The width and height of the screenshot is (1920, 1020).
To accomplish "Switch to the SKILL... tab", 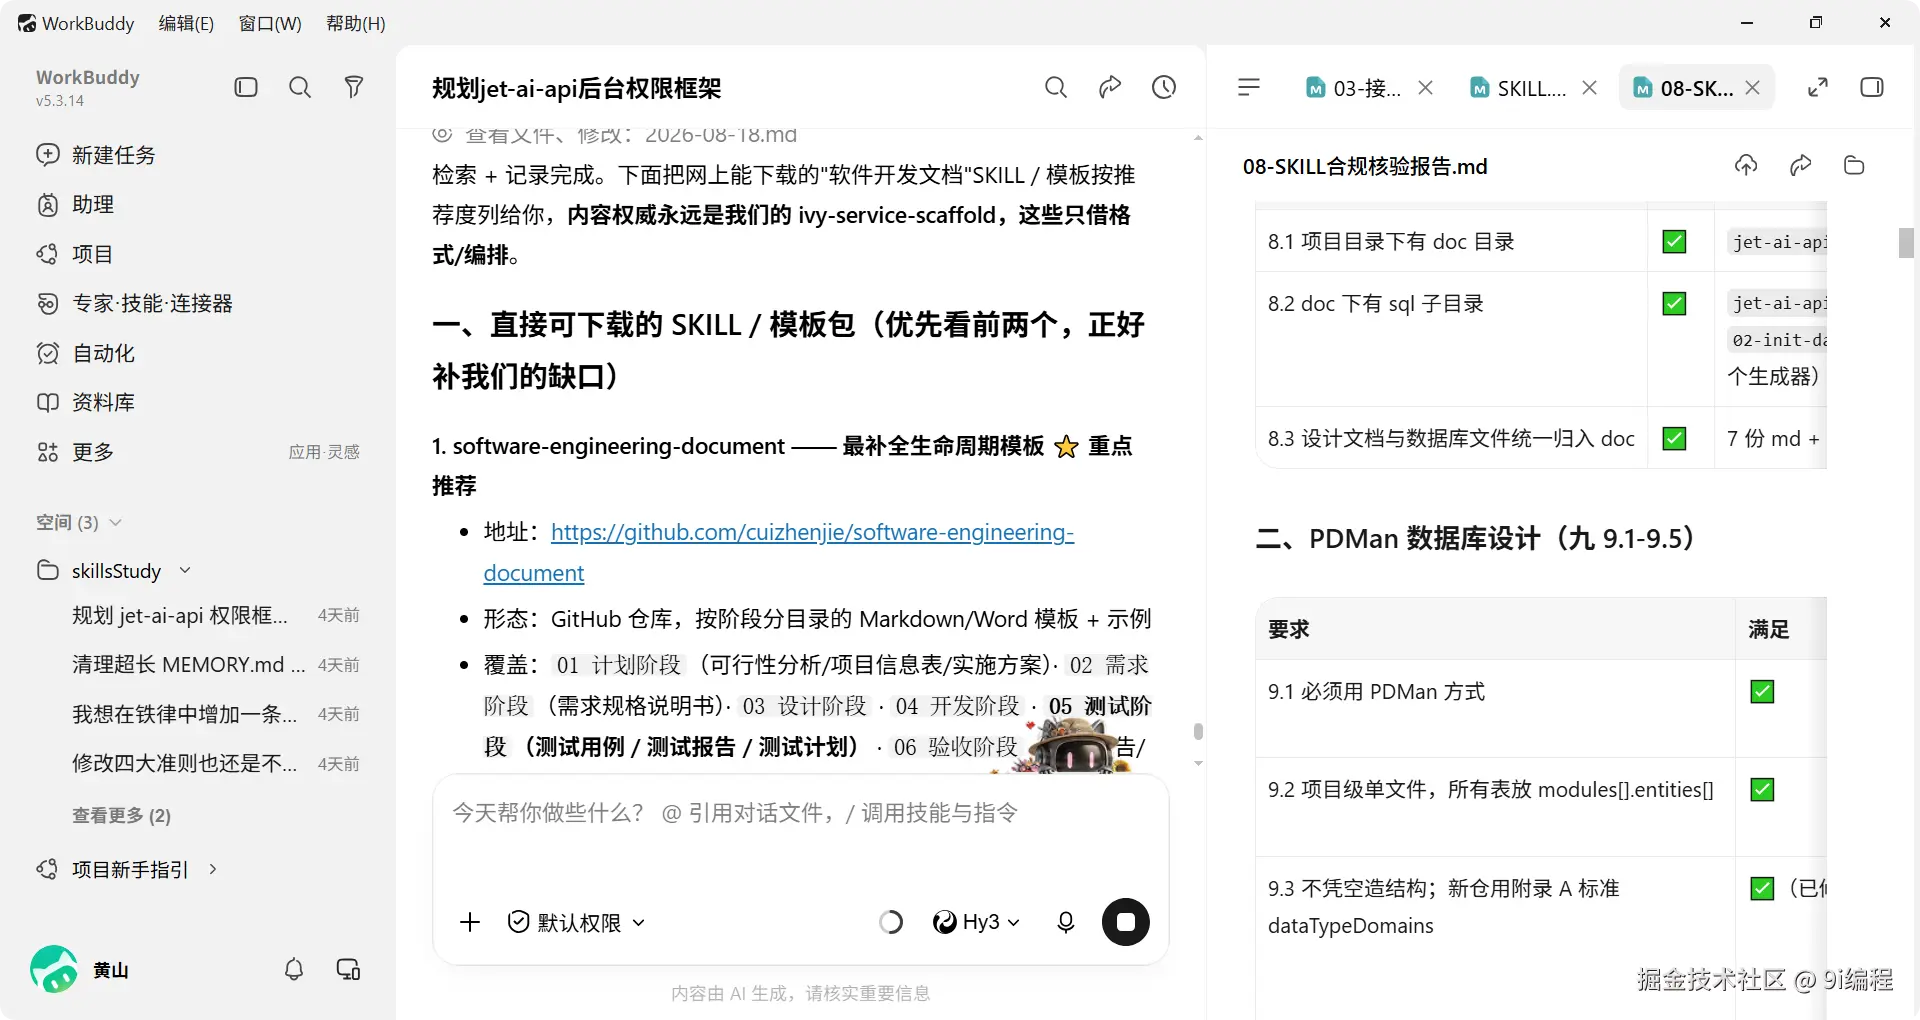I will point(1518,88).
